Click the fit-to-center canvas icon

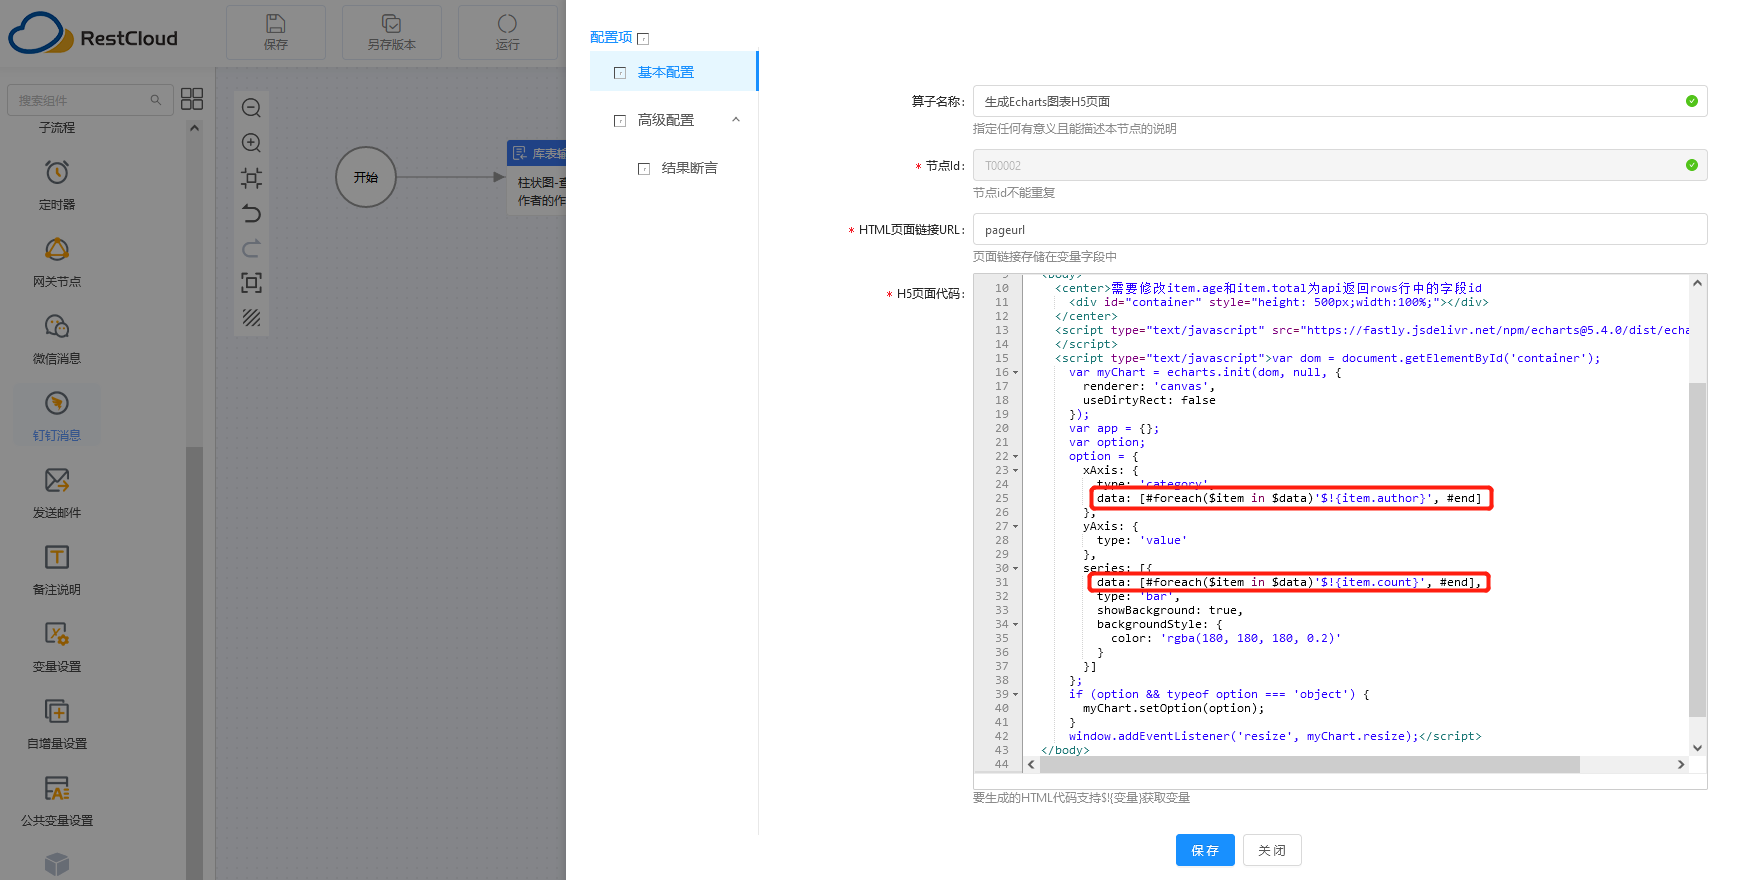point(252,178)
